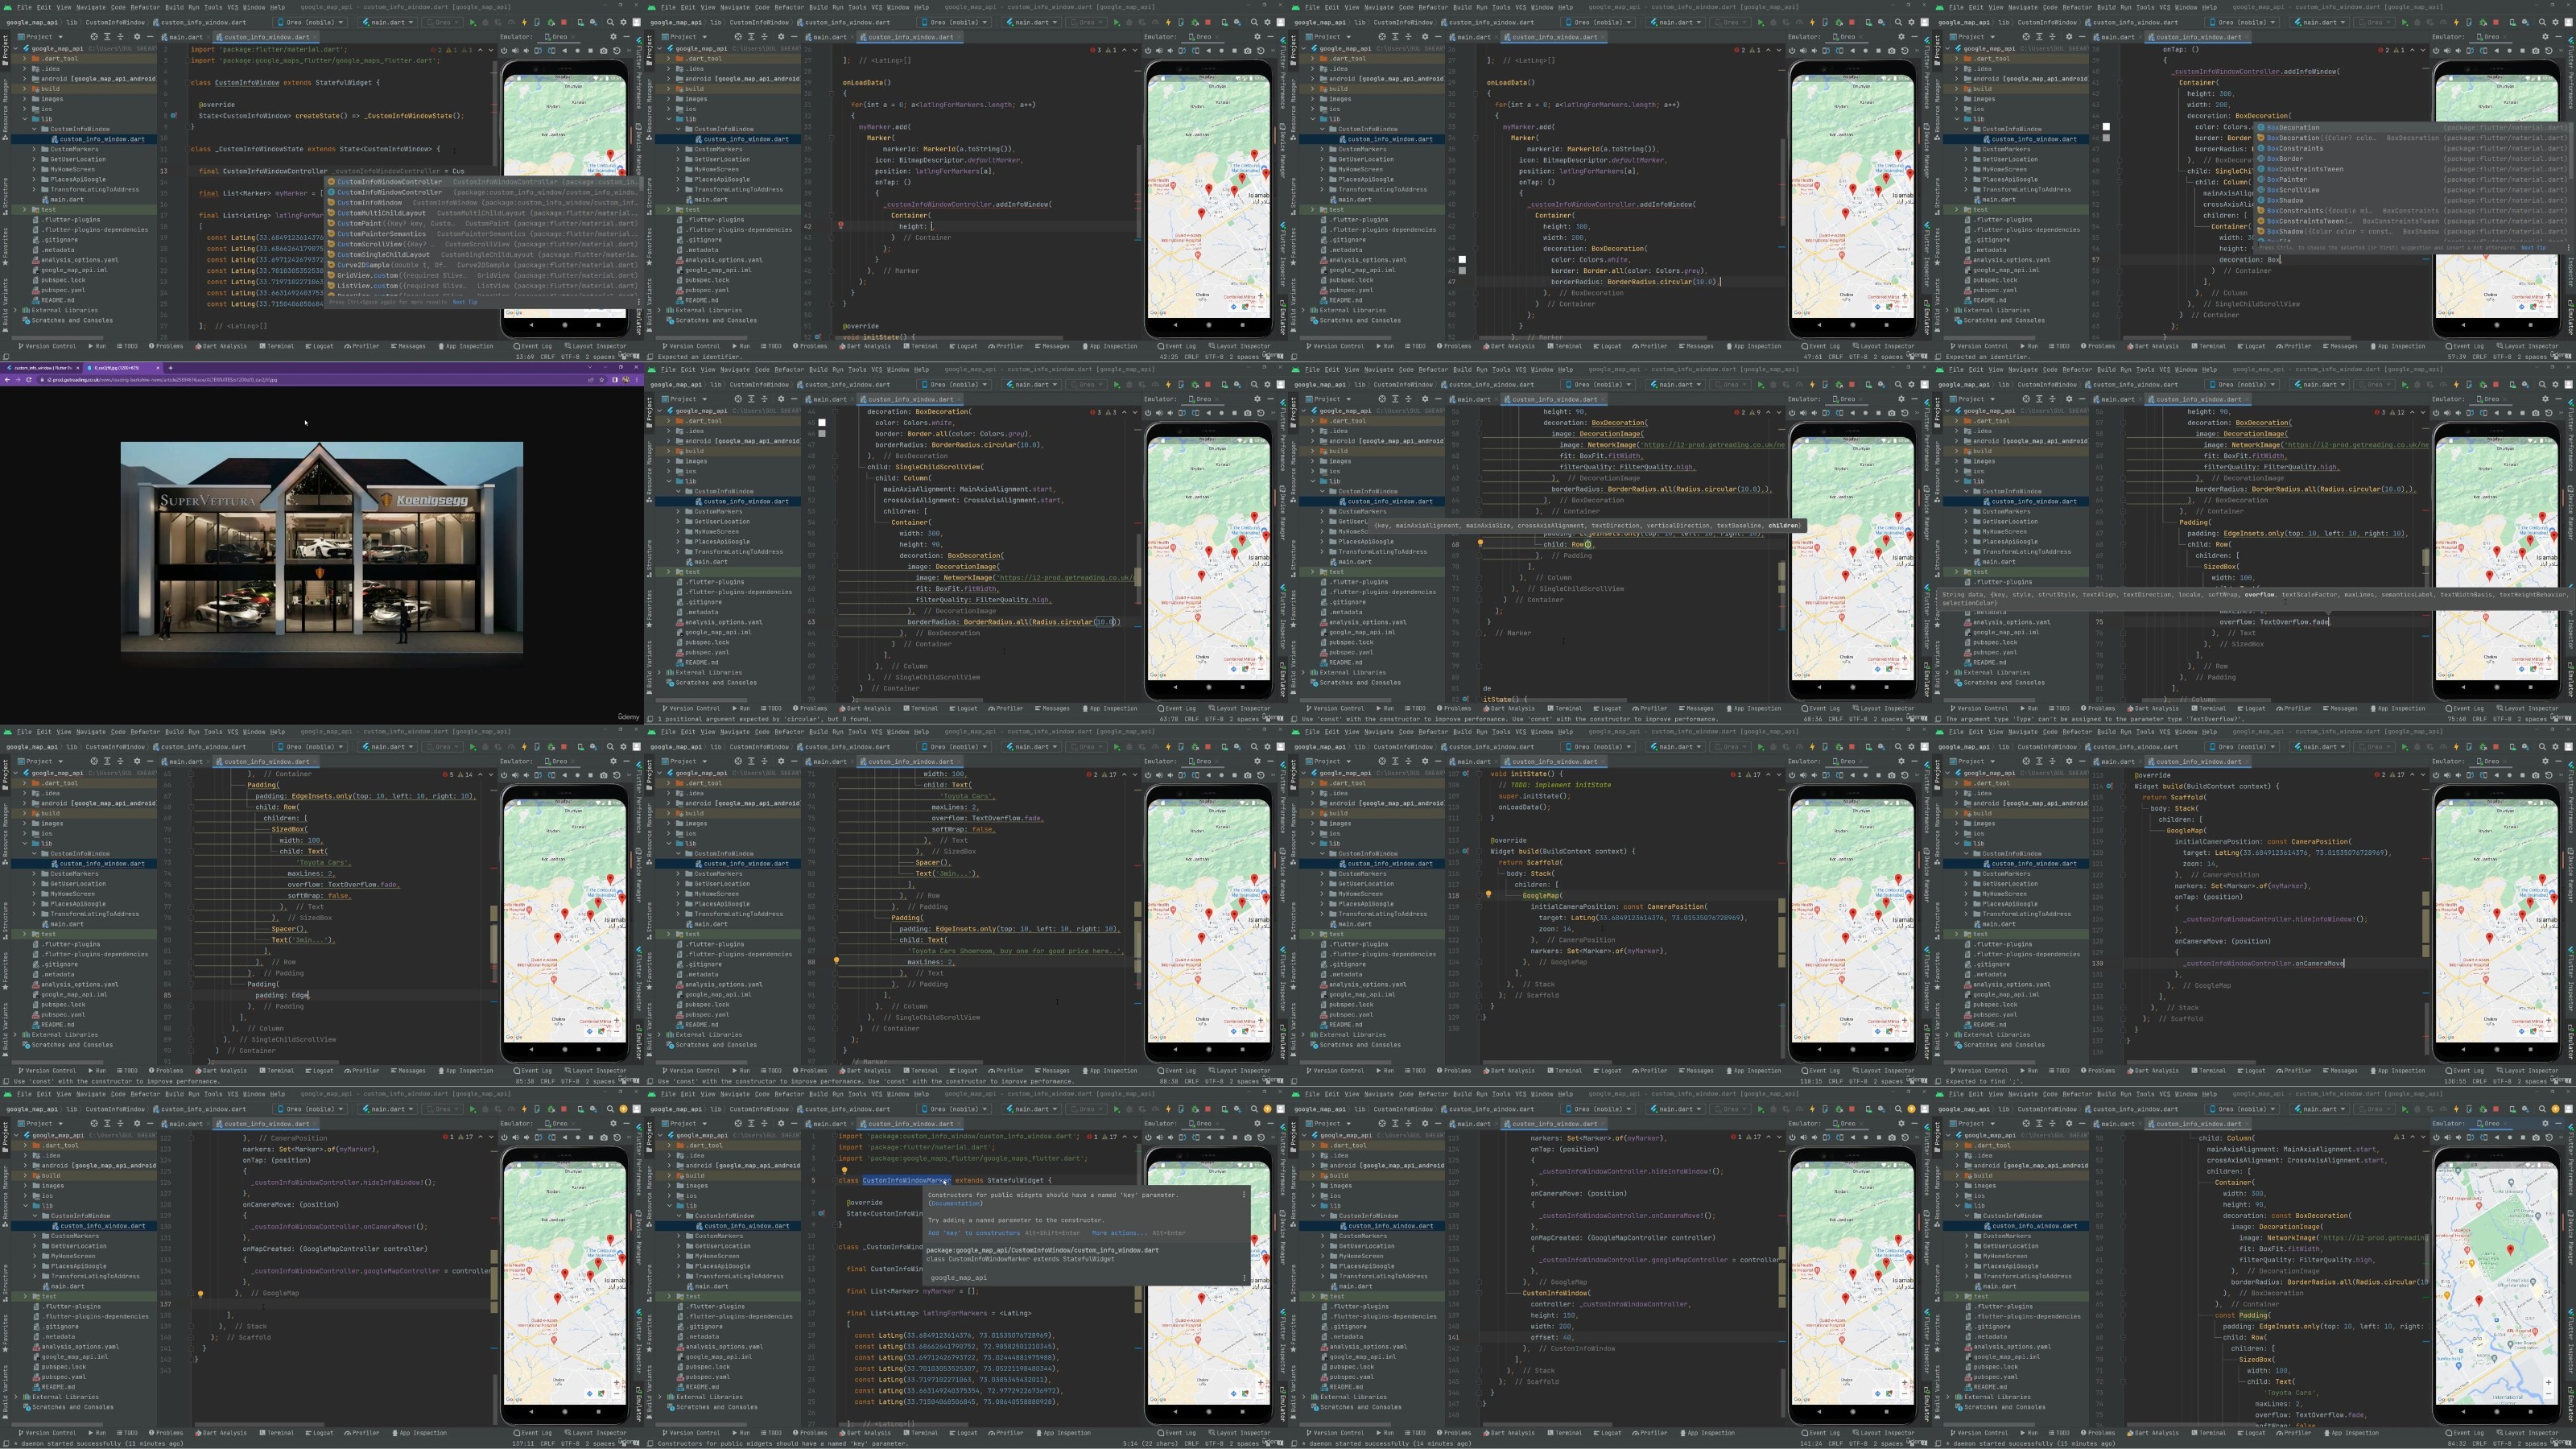Switch to Chrome tab custom_info_window Flutter
This screenshot has height=1449, width=2576.
pos(42,368)
